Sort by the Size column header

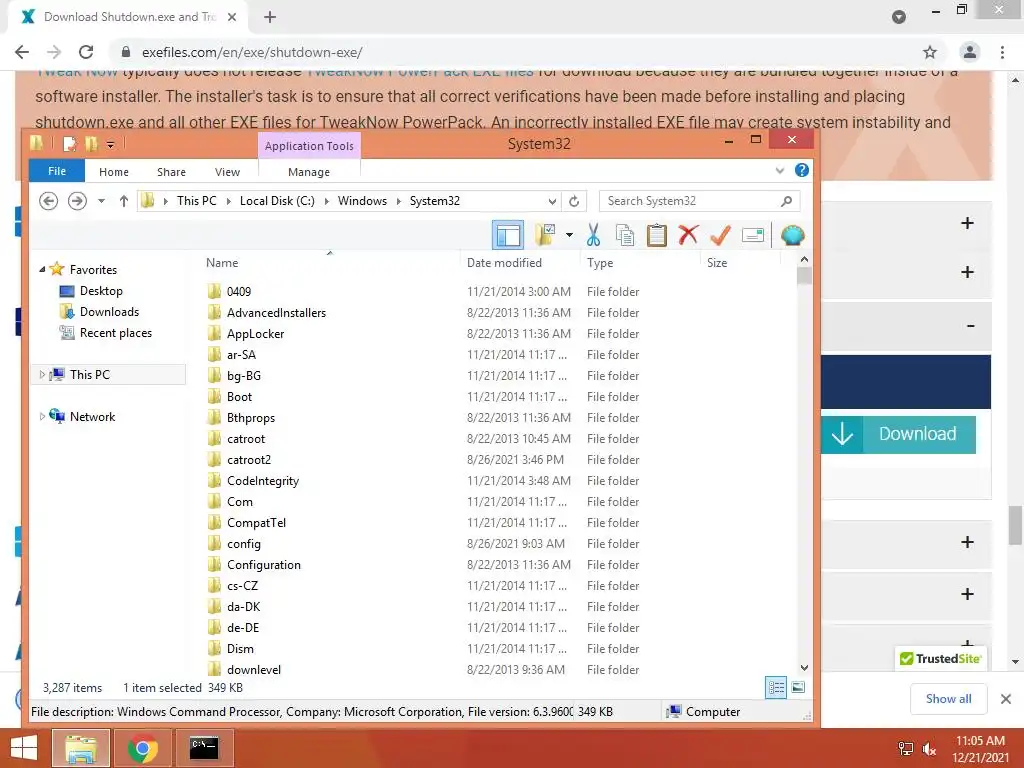(x=716, y=263)
